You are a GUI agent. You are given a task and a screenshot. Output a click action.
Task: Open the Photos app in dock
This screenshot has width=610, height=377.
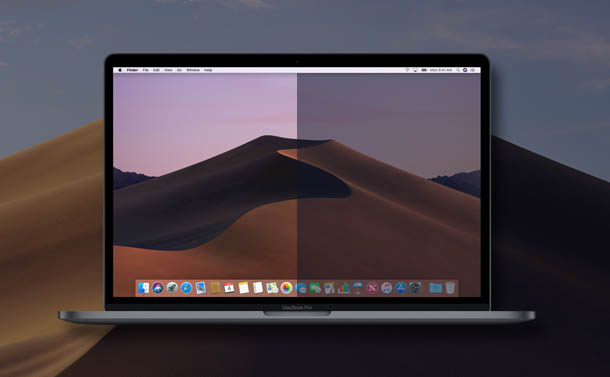pos(286,288)
